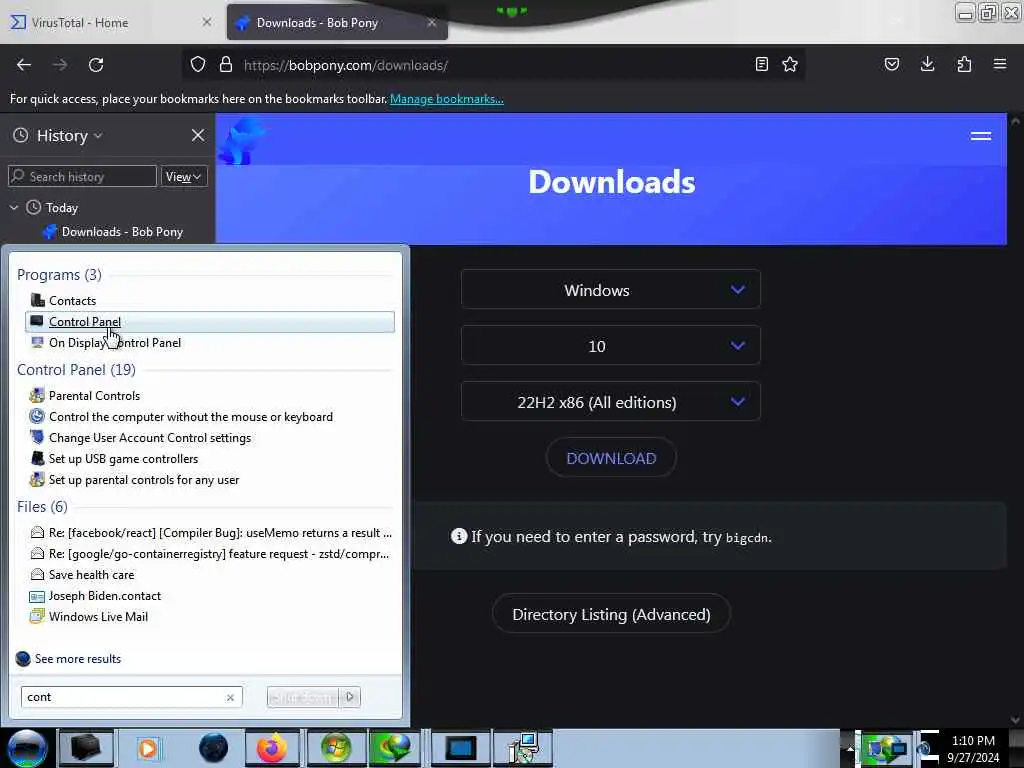Open the Firefox downloads arrow icon
1024x768 pixels.
tap(927, 64)
